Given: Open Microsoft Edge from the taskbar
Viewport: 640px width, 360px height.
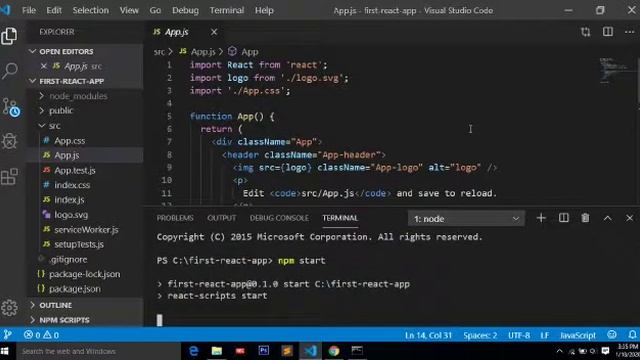Looking at the screenshot, I should [193, 351].
